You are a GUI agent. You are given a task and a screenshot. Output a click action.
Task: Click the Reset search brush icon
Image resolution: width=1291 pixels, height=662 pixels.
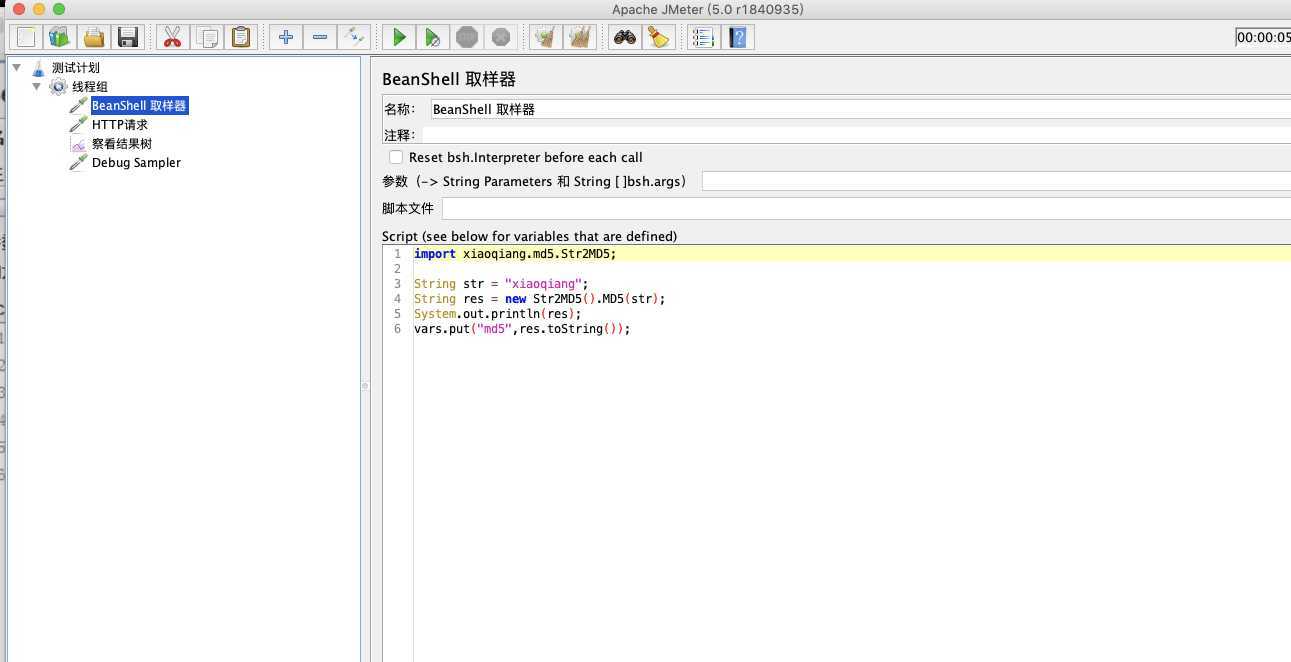tap(658, 38)
